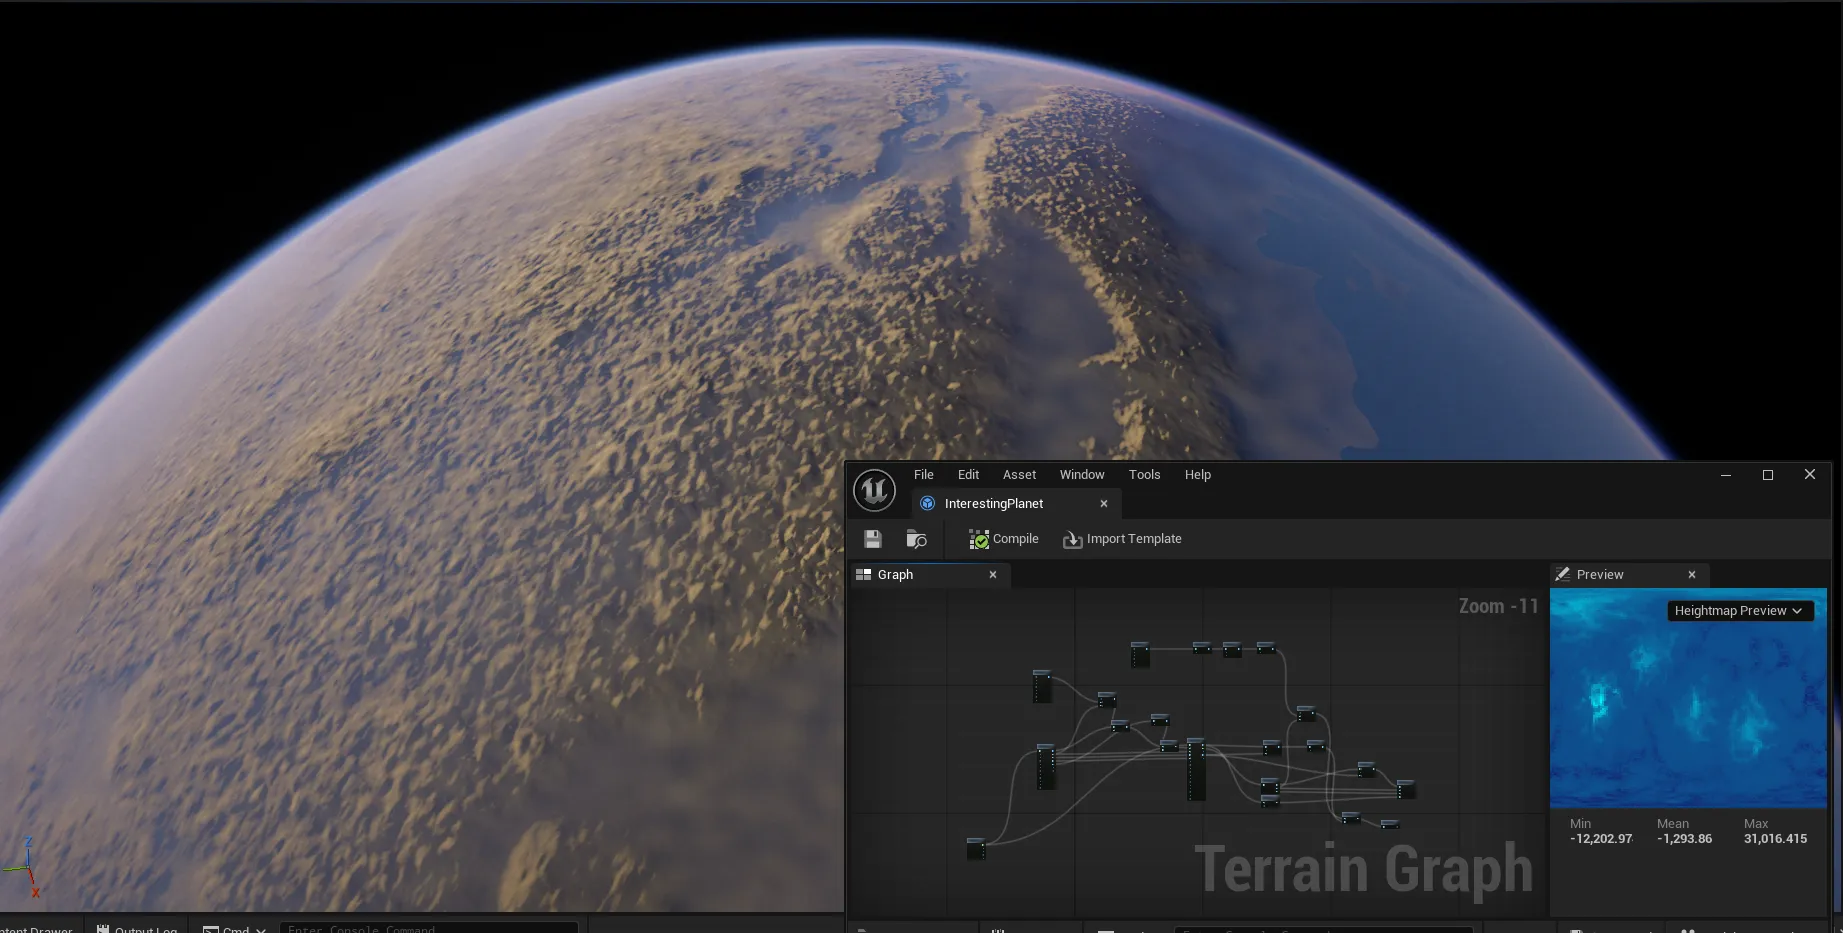Click the Graph tab grid icon
The image size is (1843, 933).
(x=864, y=575)
